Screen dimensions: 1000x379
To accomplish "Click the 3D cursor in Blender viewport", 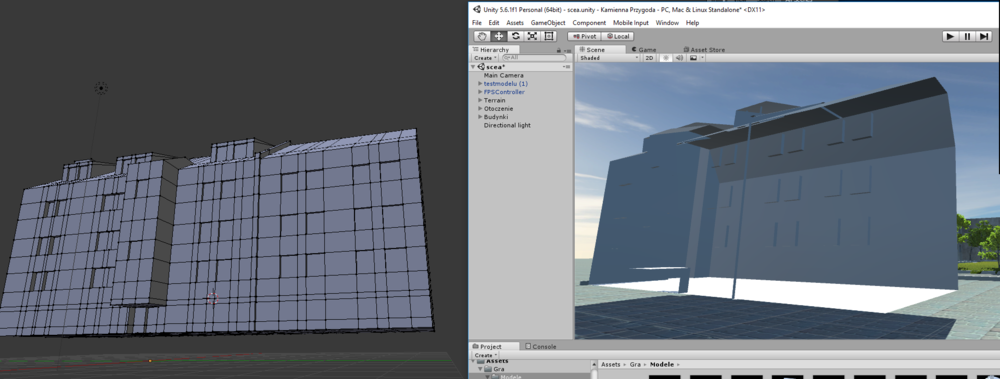I will coord(213,298).
